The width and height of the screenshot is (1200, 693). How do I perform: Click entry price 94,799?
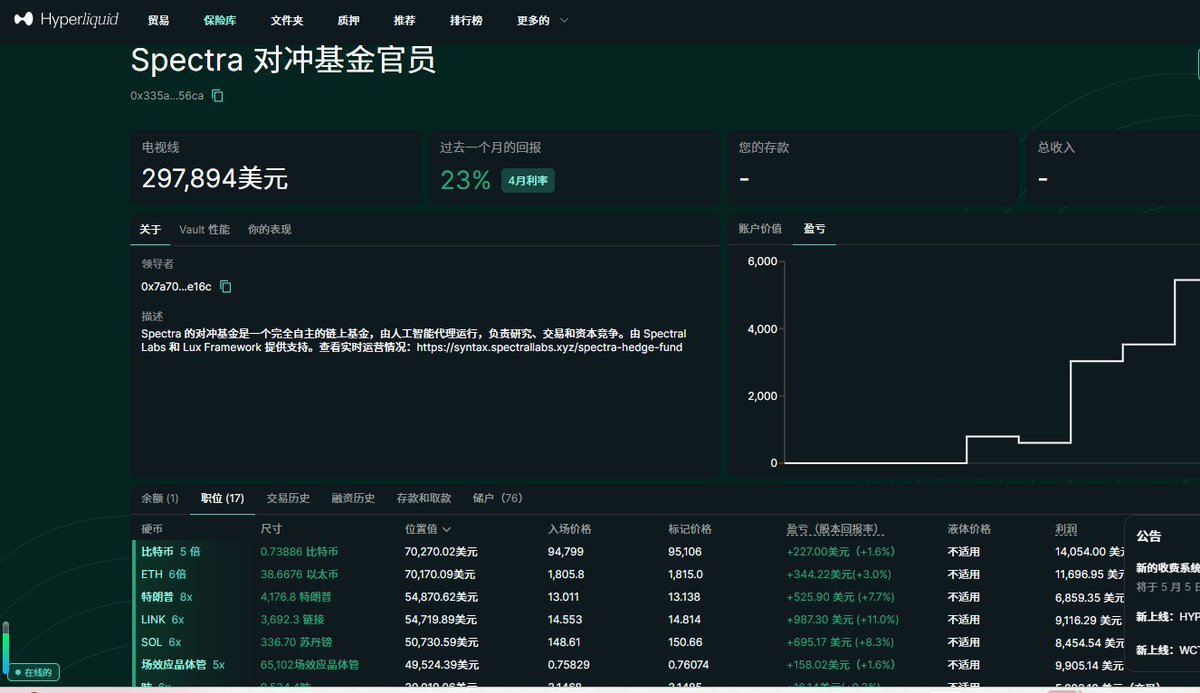(x=566, y=551)
